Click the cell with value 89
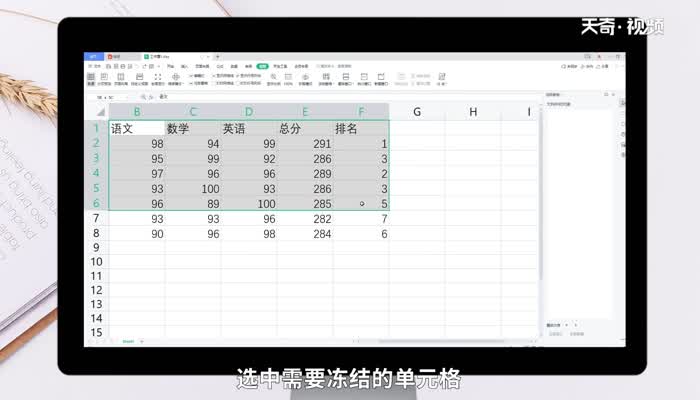This screenshot has height=400, width=700. click(x=193, y=204)
